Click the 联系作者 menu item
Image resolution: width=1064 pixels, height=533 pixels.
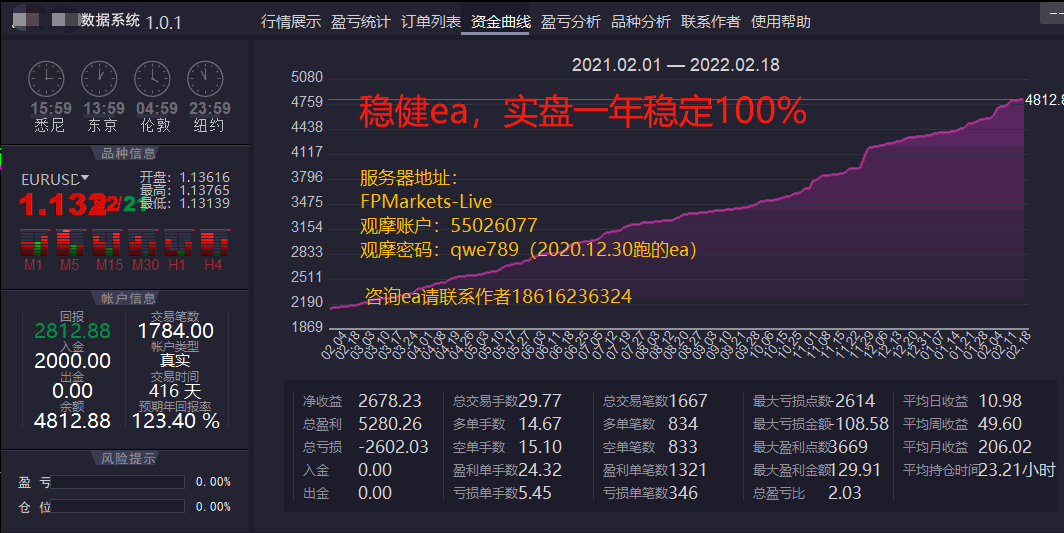click(x=711, y=21)
